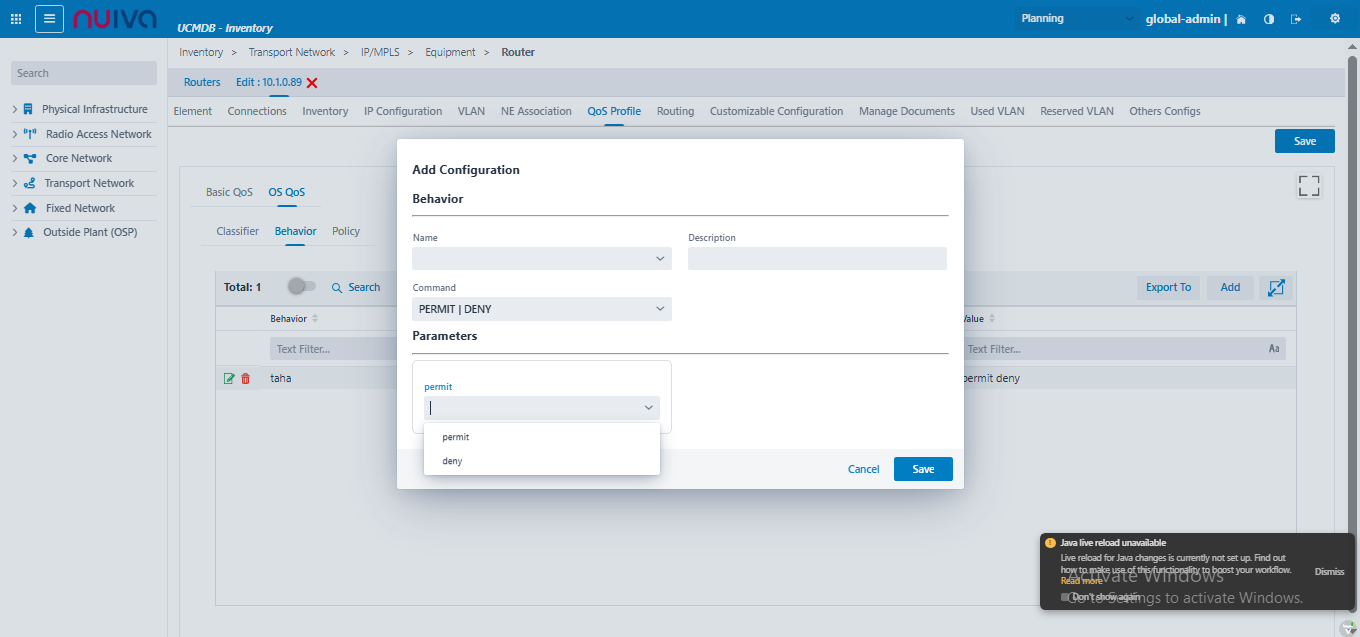
Task: Open the apps grid icon
Action: pyautogui.click(x=16, y=19)
